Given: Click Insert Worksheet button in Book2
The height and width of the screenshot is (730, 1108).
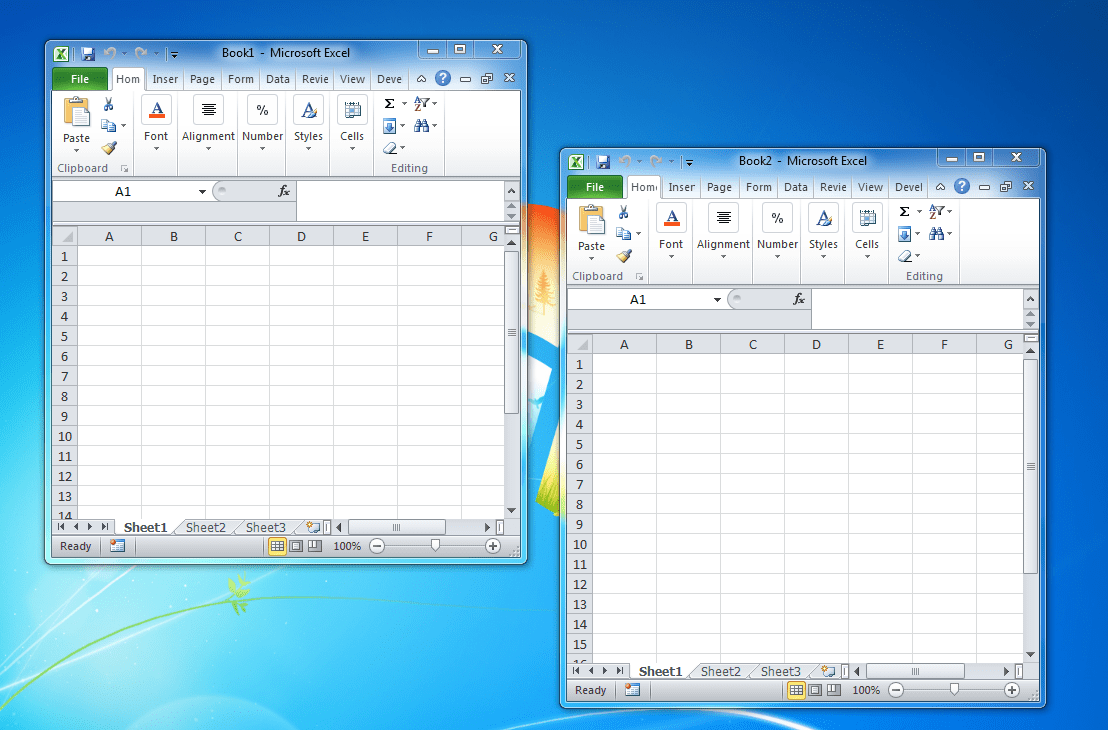Looking at the screenshot, I should (x=827, y=671).
